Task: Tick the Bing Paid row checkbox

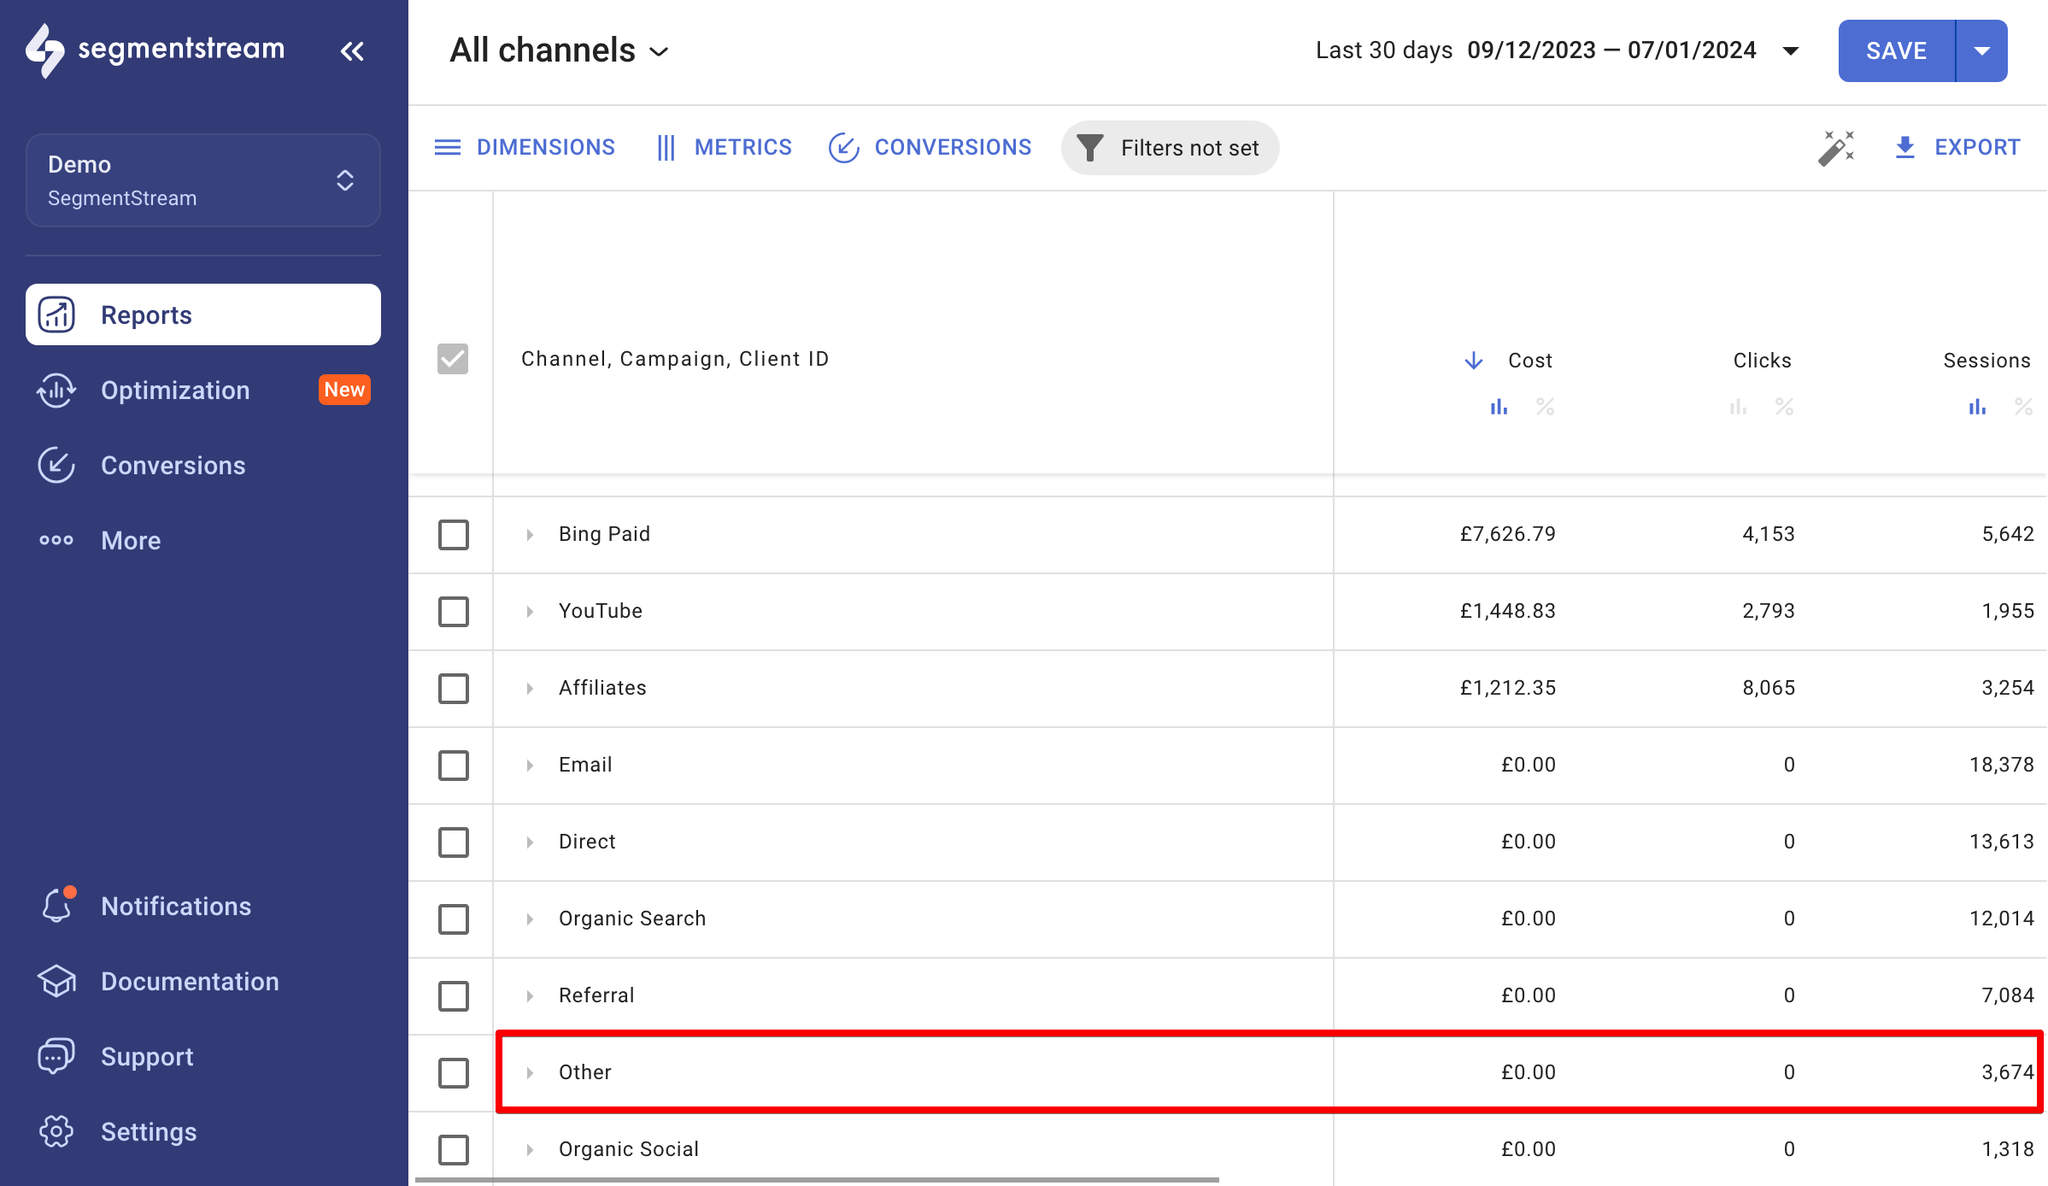Action: tap(453, 535)
